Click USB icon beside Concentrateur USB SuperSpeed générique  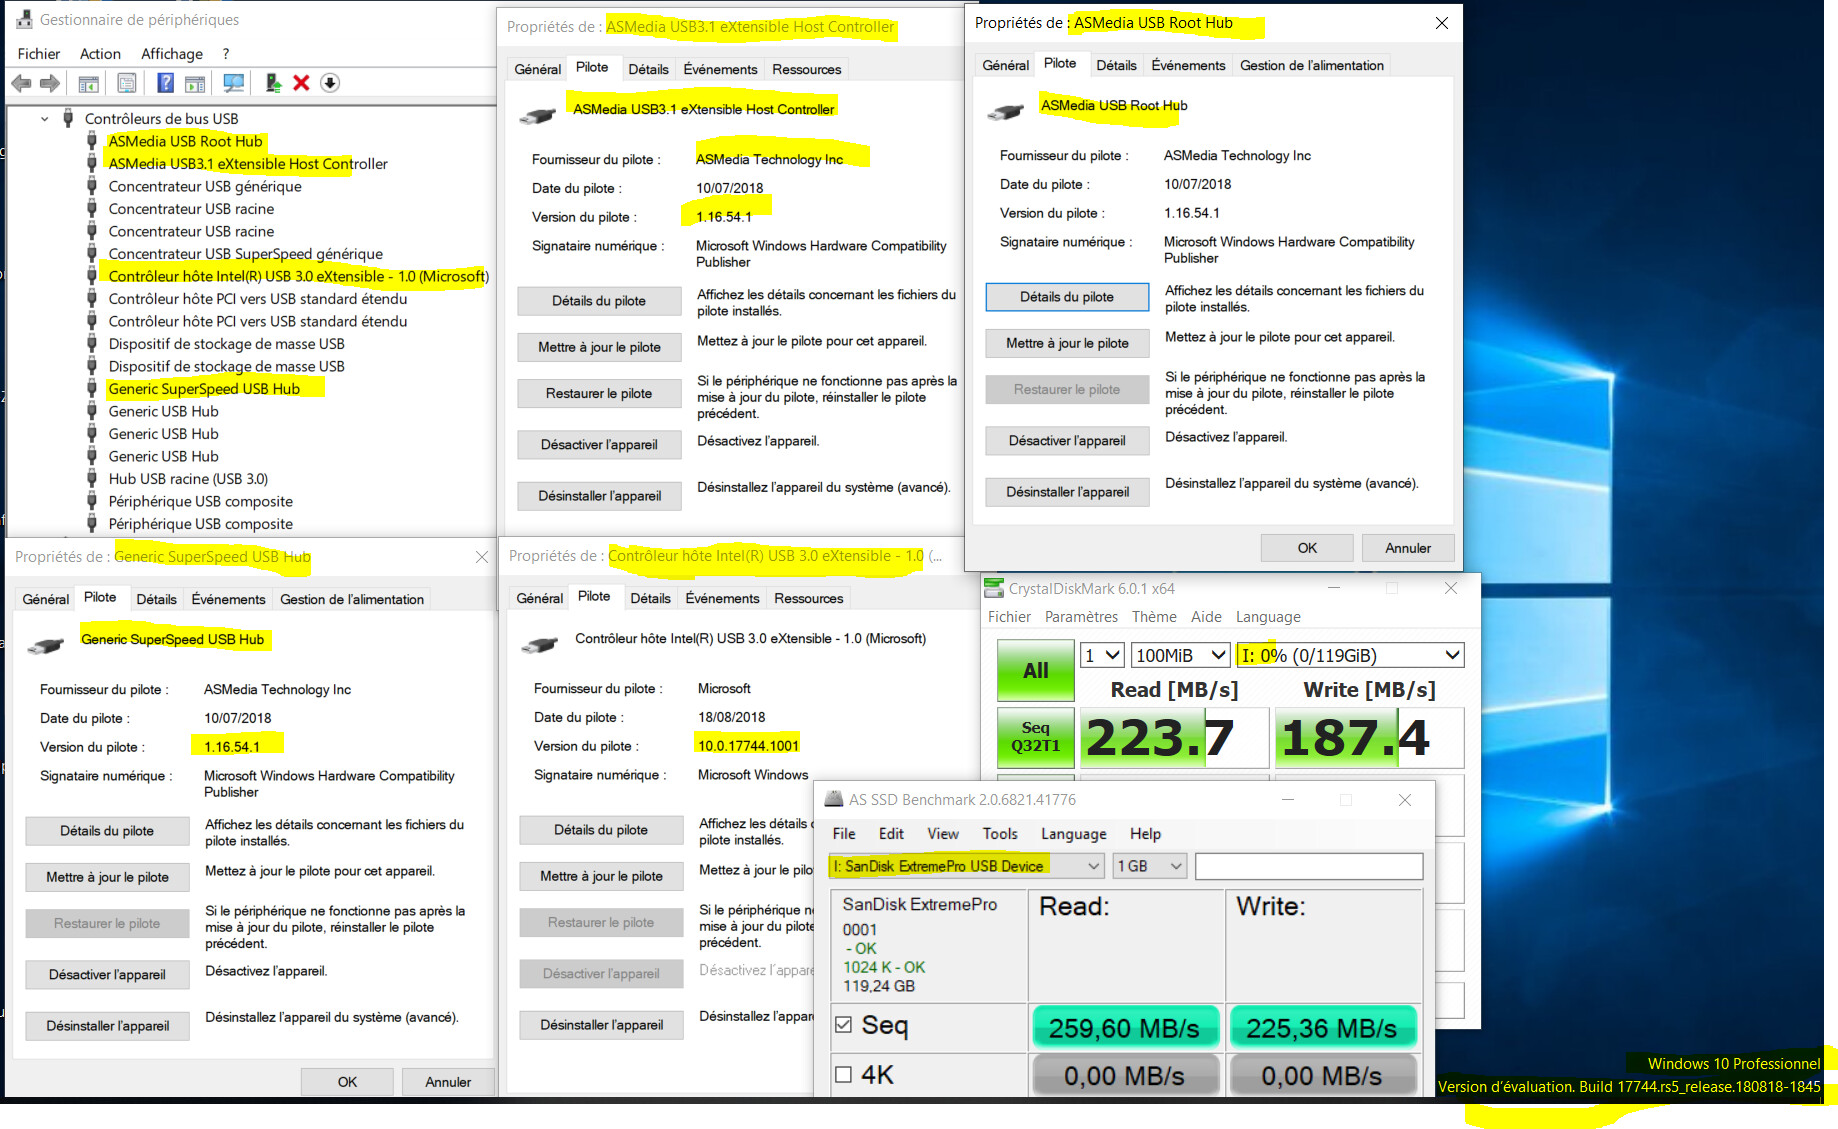(x=92, y=254)
